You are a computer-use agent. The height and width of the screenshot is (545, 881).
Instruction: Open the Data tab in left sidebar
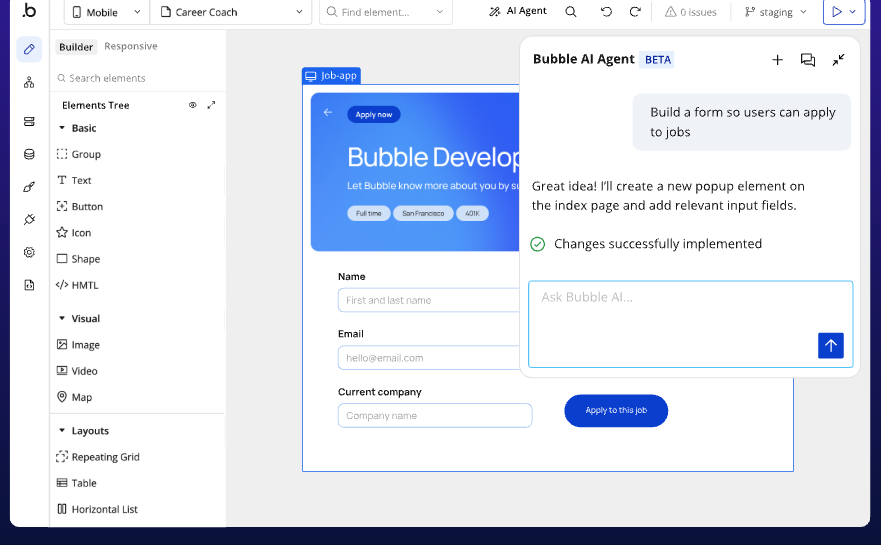tap(29, 154)
